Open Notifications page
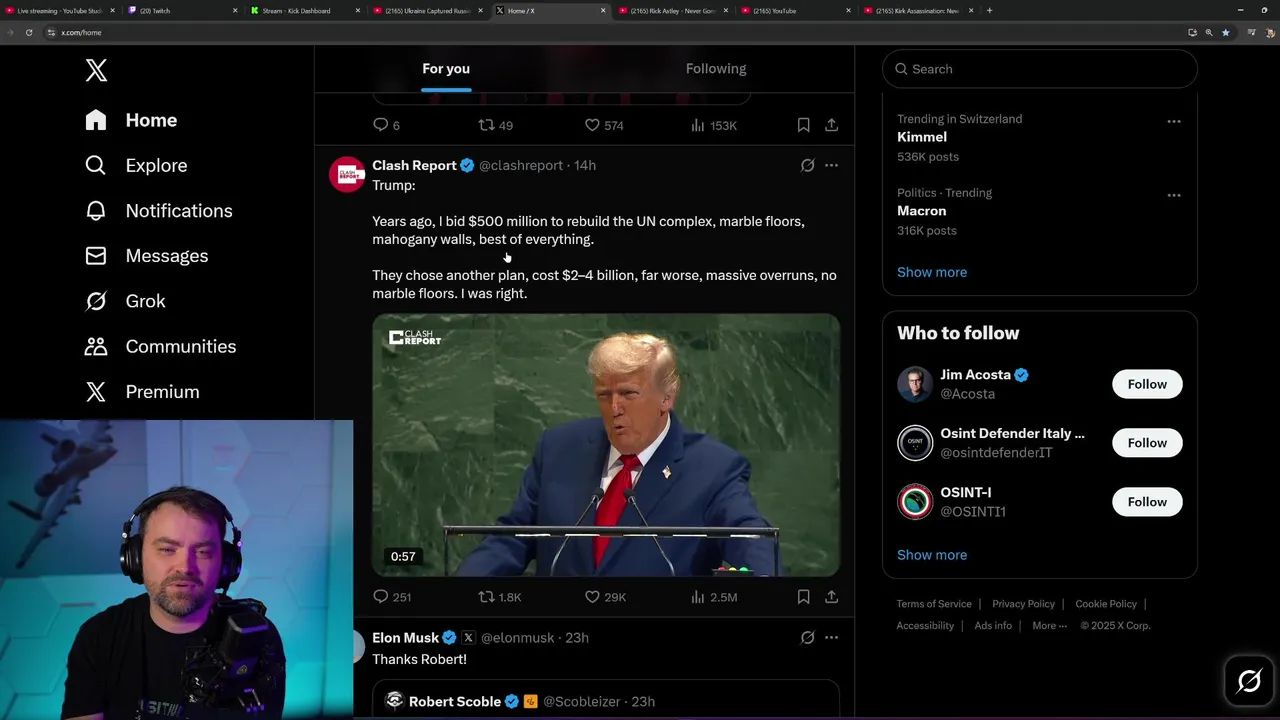This screenshot has width=1280, height=720. 159,211
